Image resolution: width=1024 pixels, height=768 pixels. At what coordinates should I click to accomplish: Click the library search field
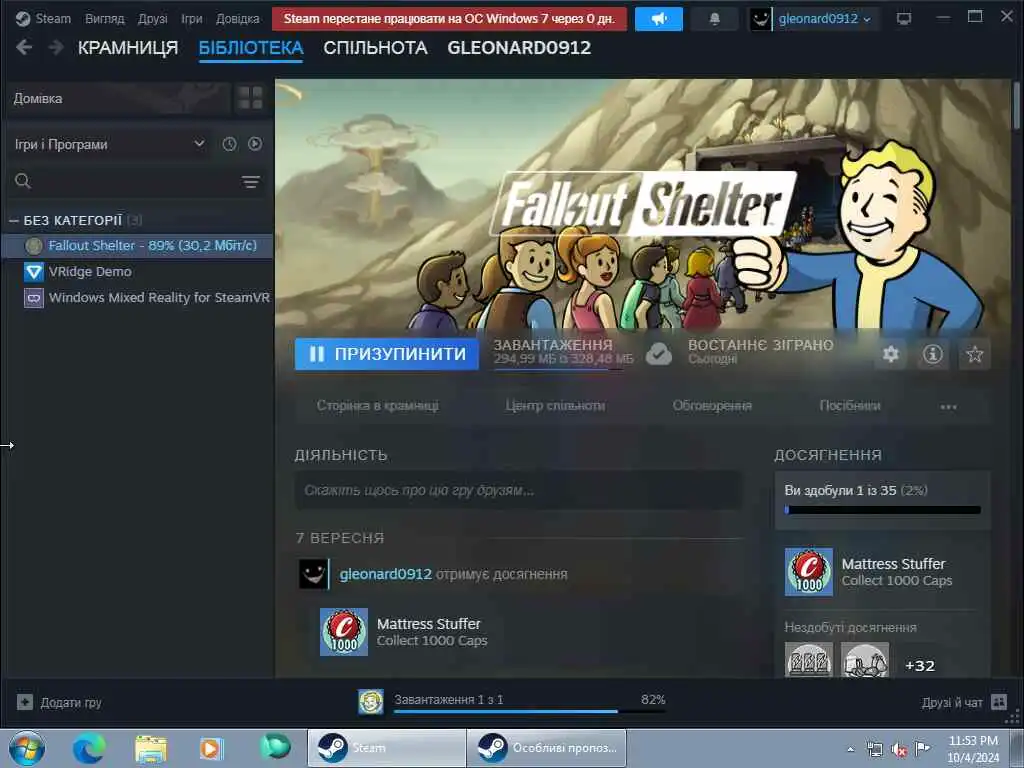click(135, 182)
